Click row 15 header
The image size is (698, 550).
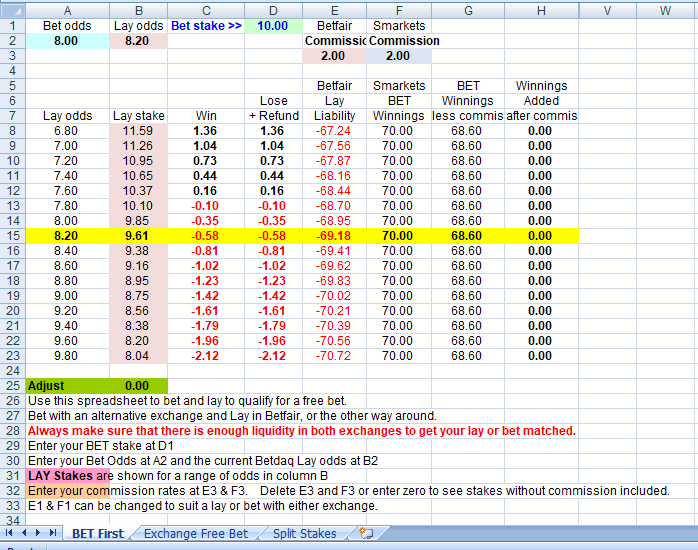(x=12, y=236)
